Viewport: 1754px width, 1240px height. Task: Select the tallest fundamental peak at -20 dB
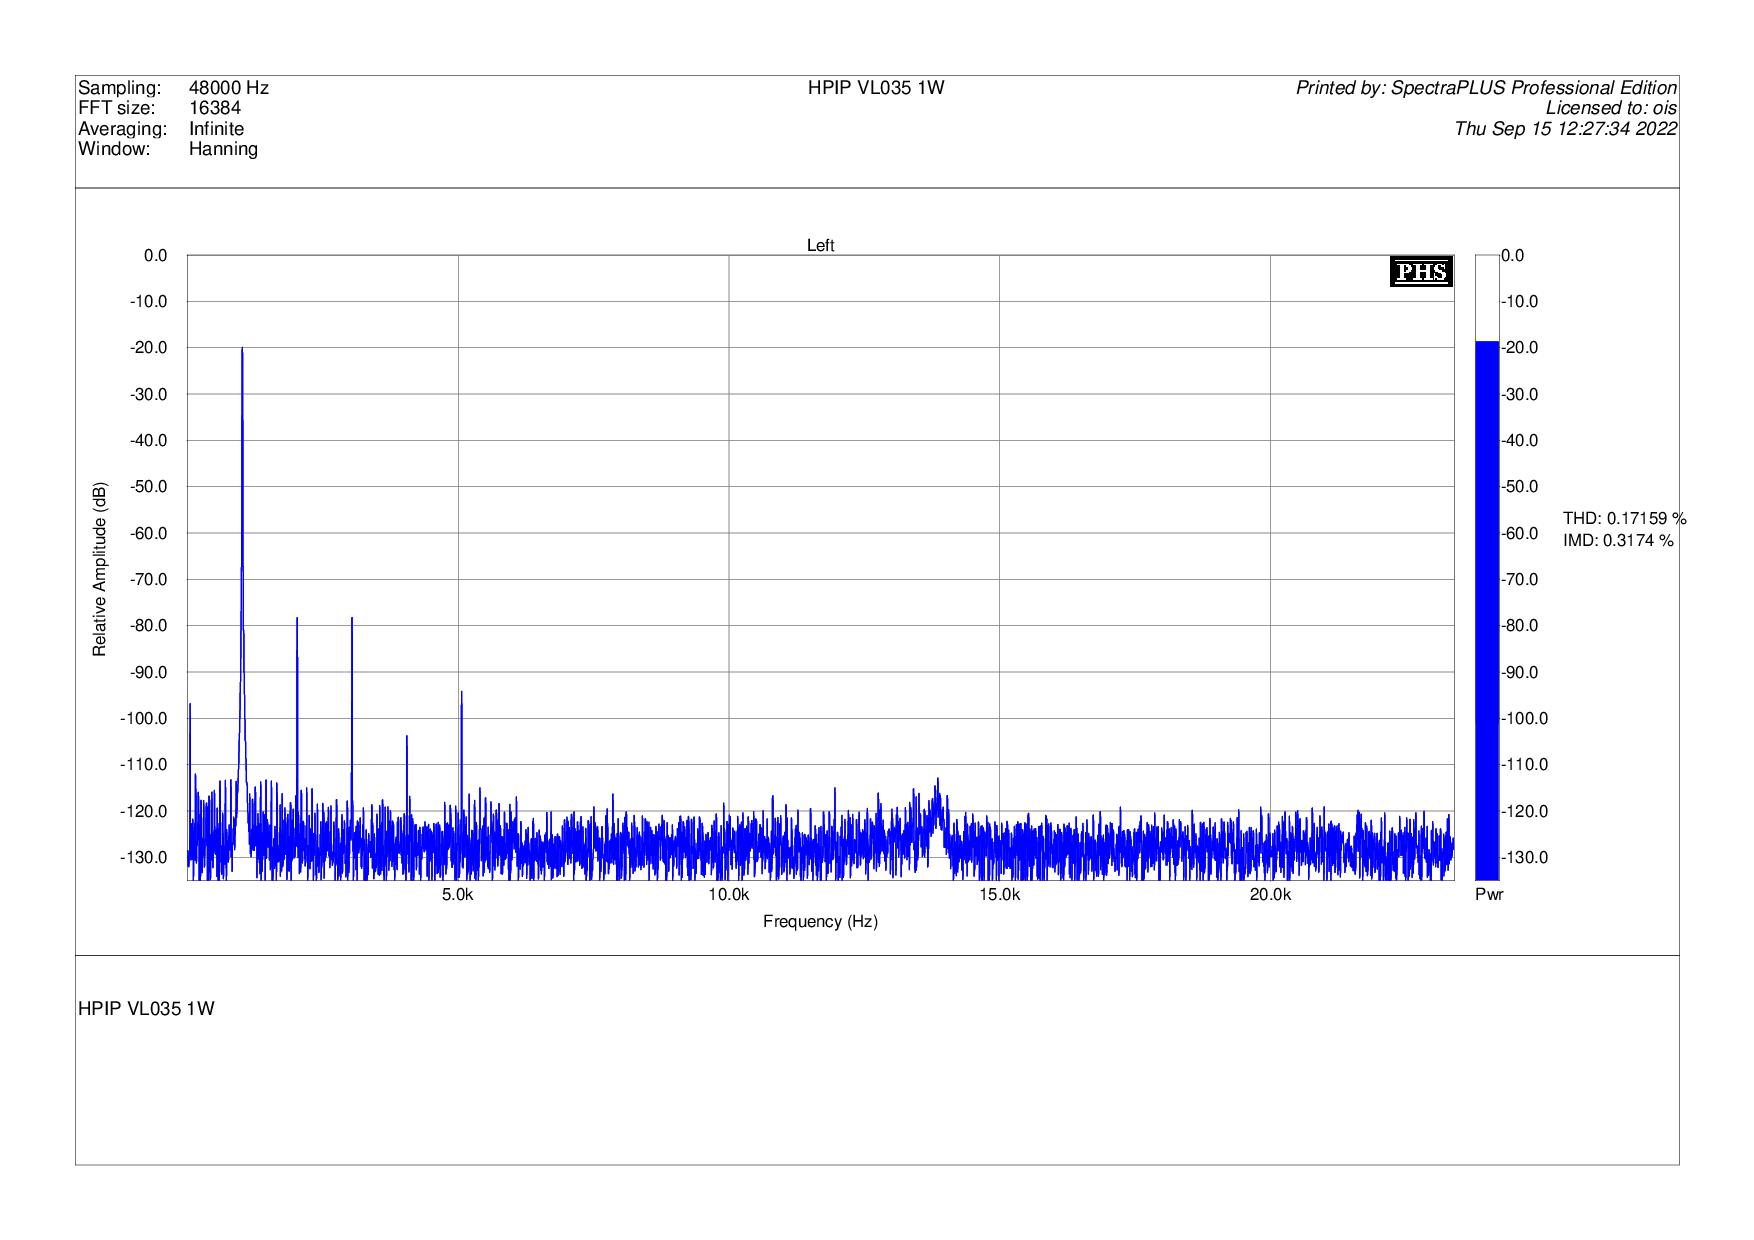pos(242,348)
